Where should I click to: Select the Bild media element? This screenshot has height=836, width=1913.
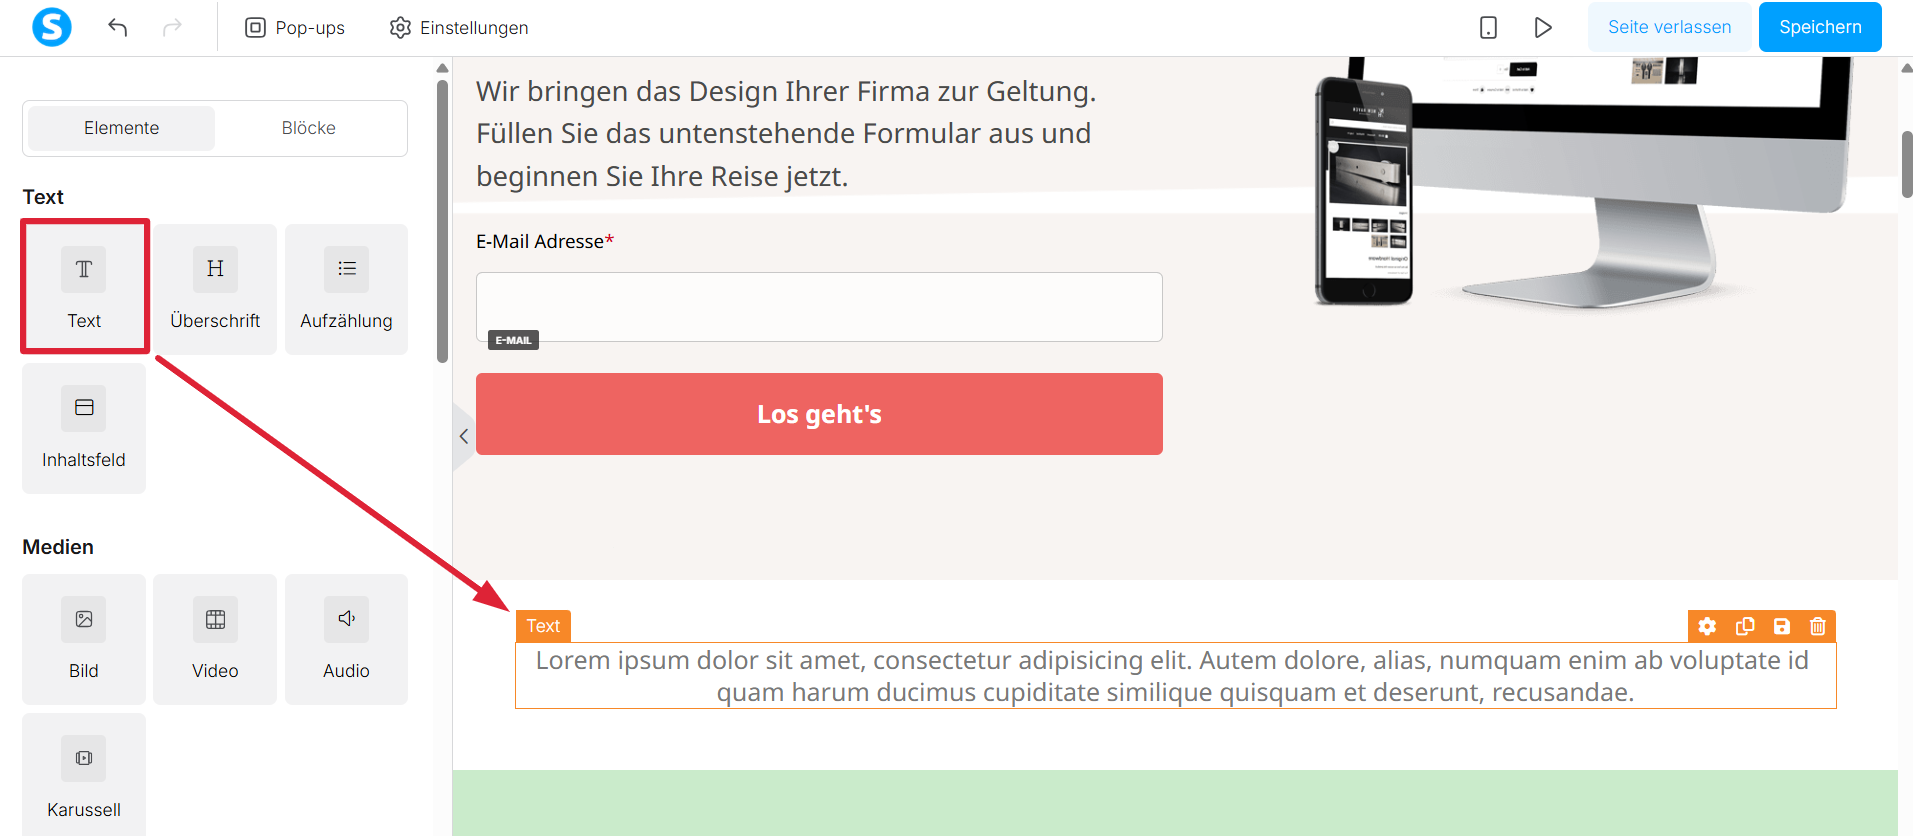click(x=84, y=639)
